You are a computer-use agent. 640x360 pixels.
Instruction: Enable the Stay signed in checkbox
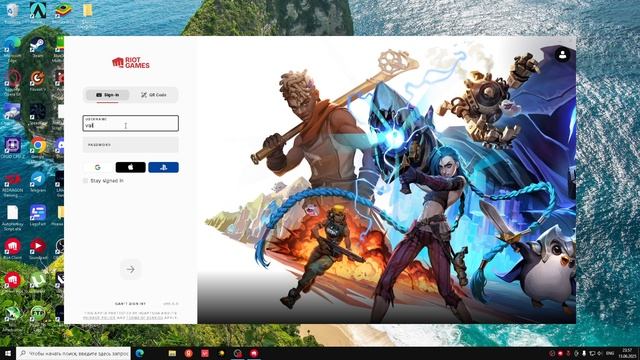coord(85,180)
